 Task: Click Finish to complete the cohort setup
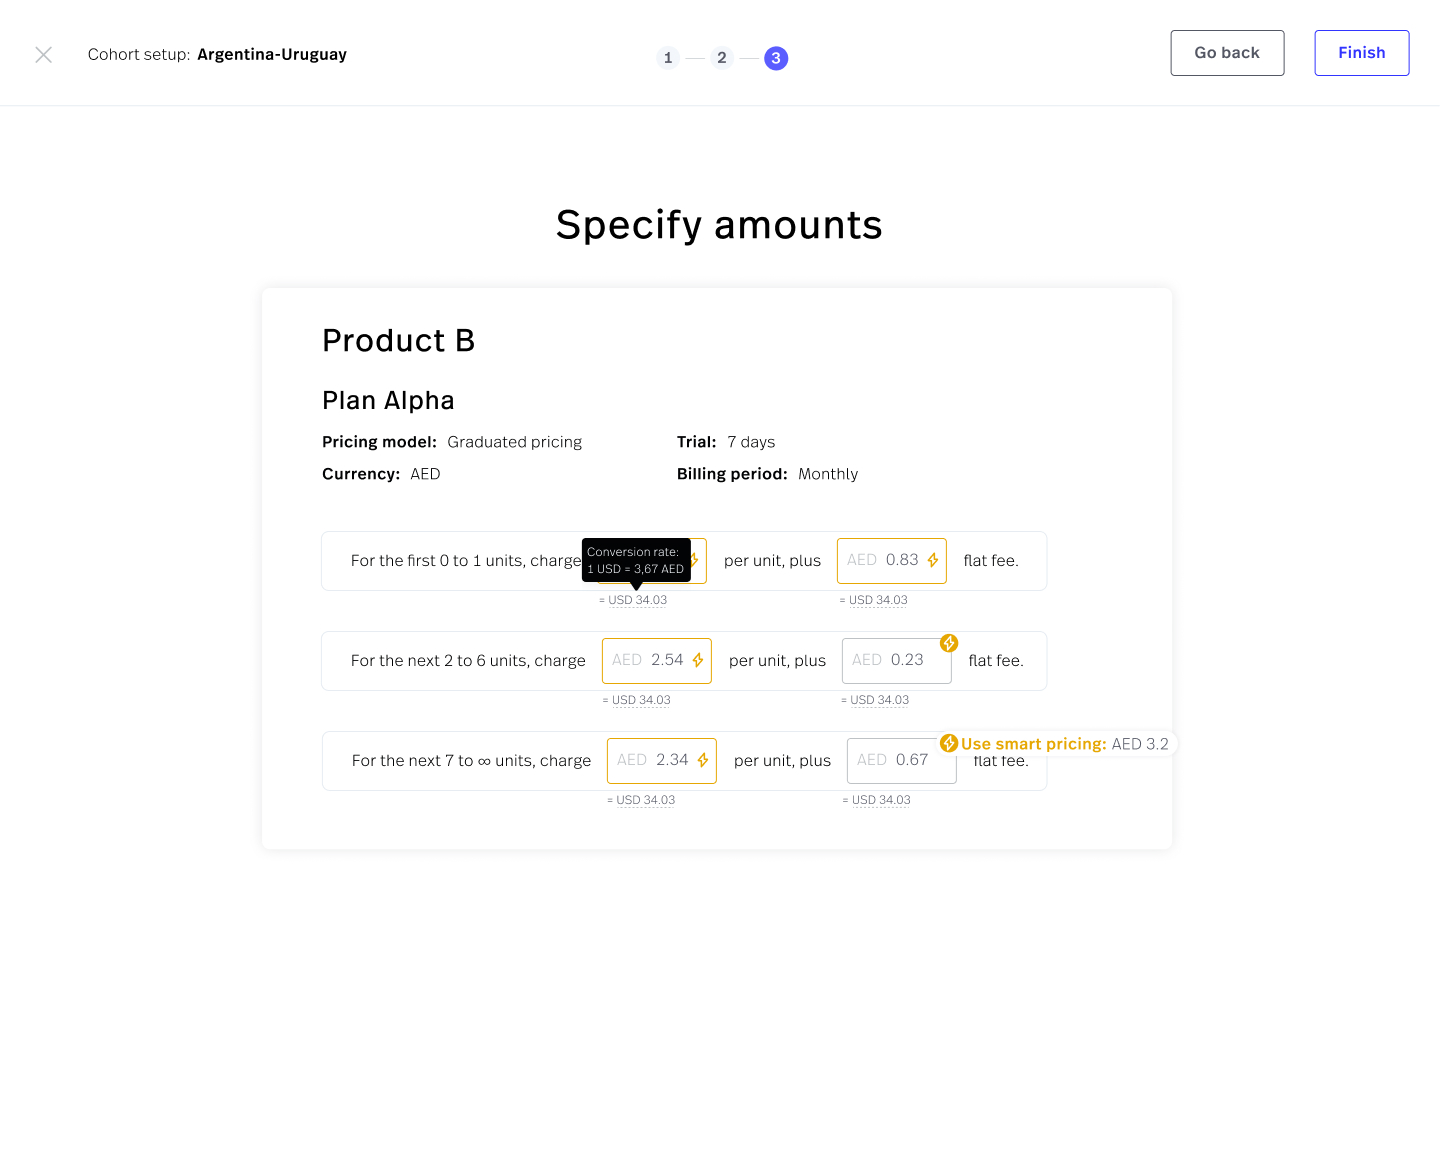pos(1361,53)
